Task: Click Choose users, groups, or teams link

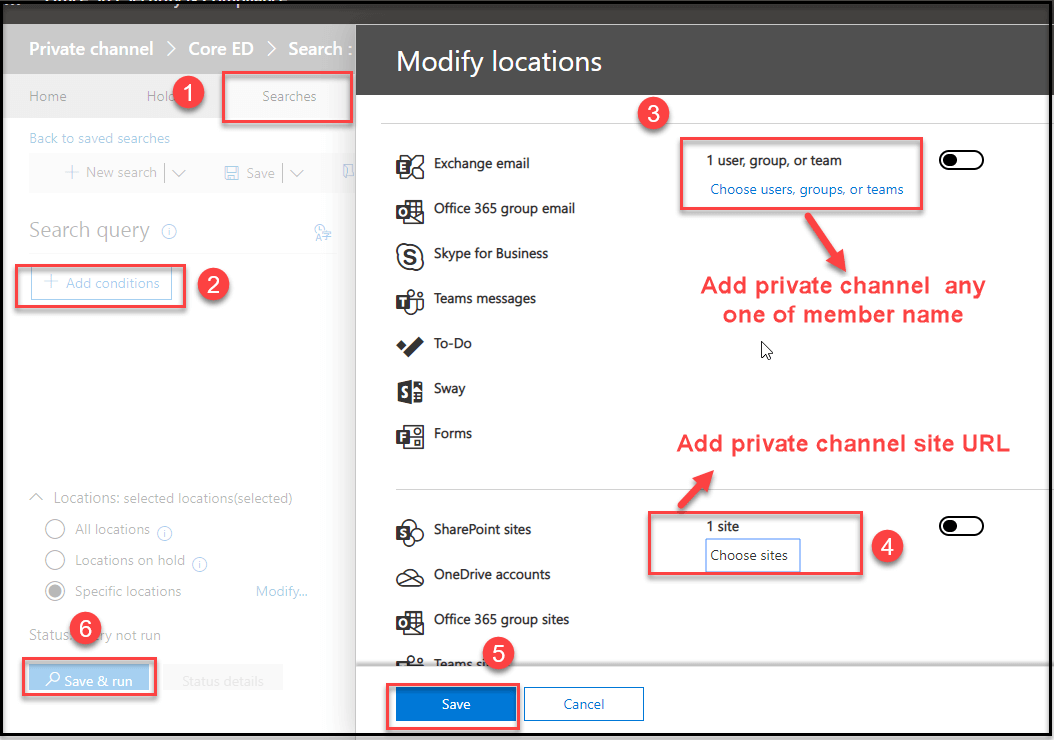Action: tap(806, 189)
